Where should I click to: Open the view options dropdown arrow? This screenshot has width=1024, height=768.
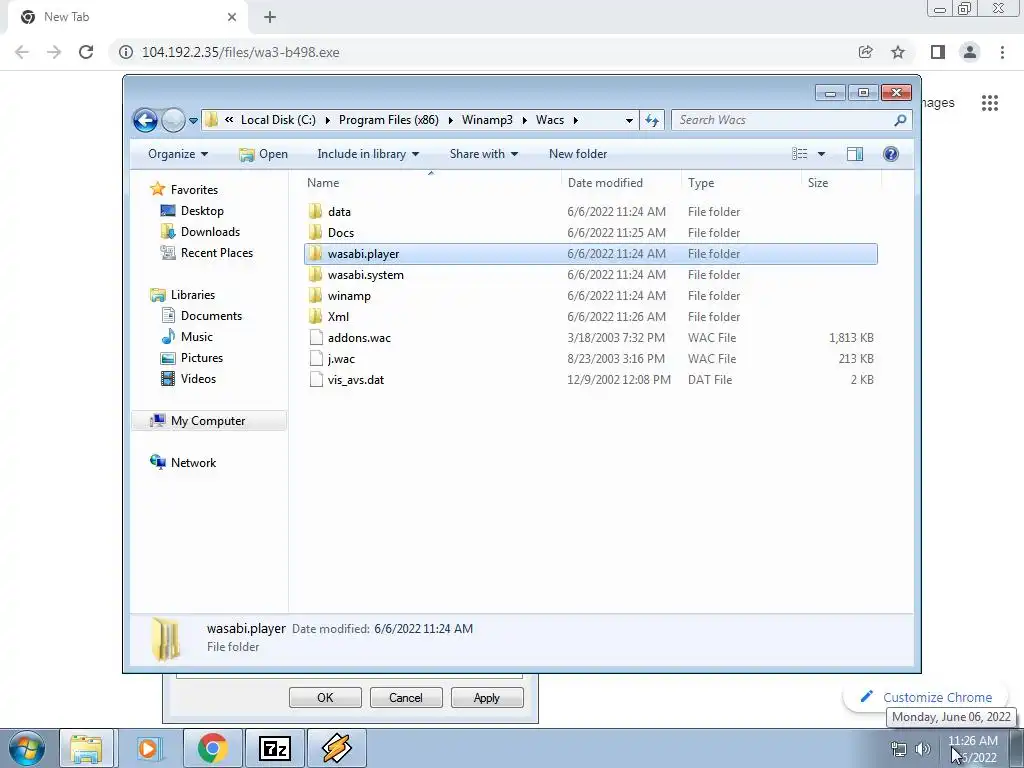(822, 154)
